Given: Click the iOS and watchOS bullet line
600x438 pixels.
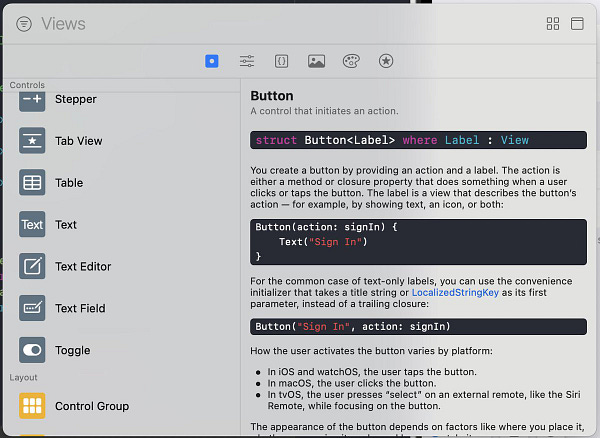Looking at the screenshot, I should (372, 372).
